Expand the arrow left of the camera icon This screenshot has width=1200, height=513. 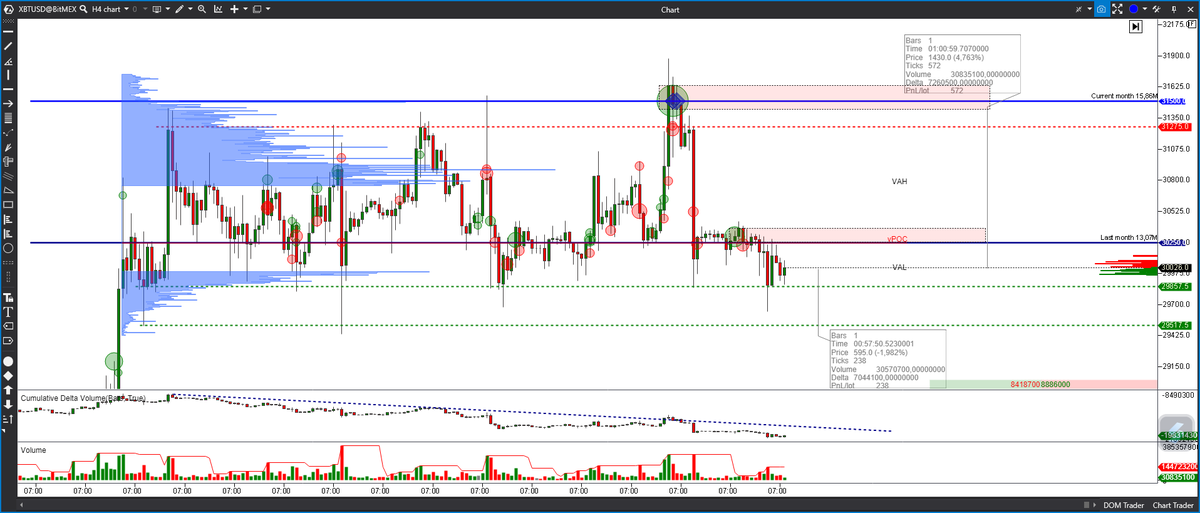pos(1090,9)
